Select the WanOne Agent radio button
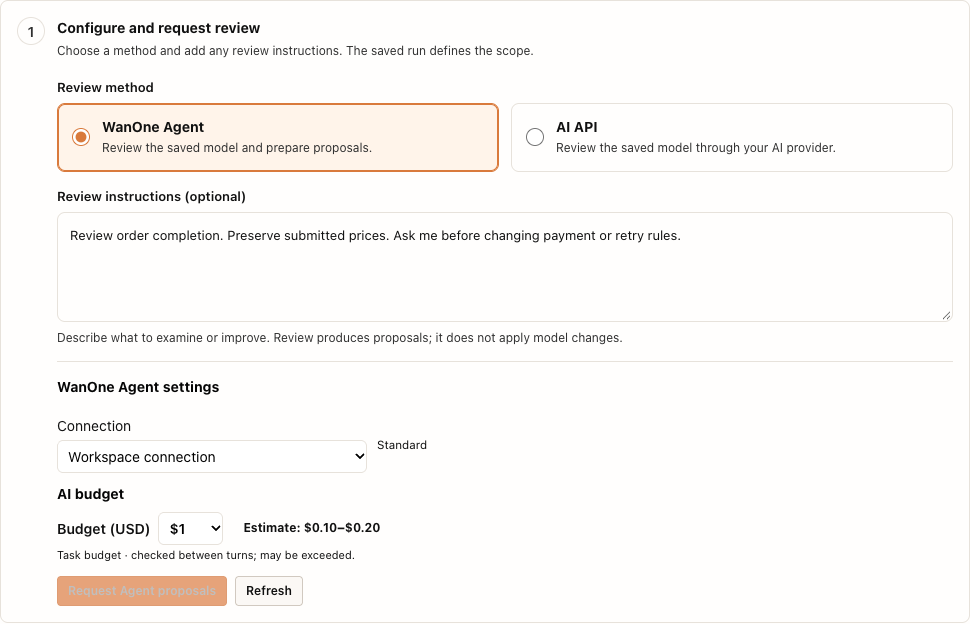Viewport: 970px width, 624px height. click(81, 137)
